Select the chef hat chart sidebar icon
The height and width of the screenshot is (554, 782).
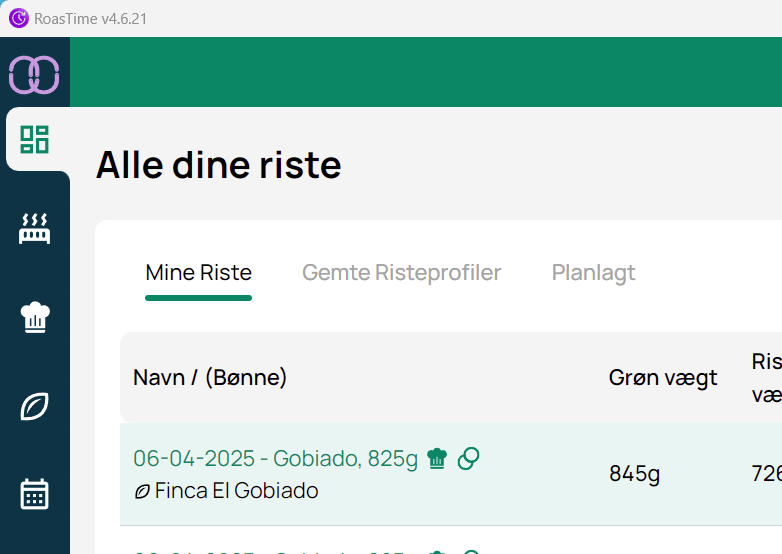35,317
